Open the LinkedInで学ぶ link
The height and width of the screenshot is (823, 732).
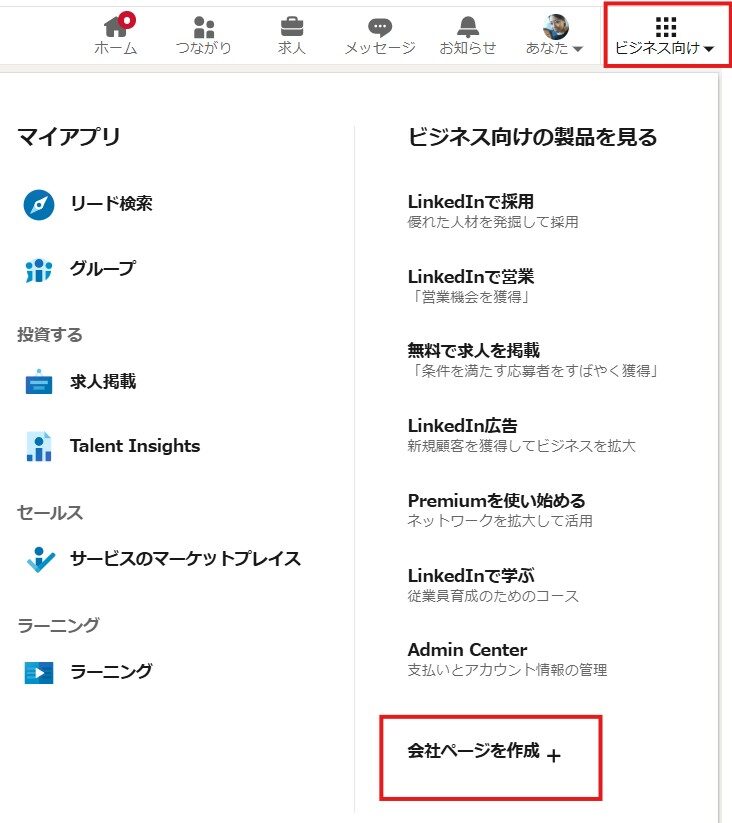pyautogui.click(x=471, y=576)
